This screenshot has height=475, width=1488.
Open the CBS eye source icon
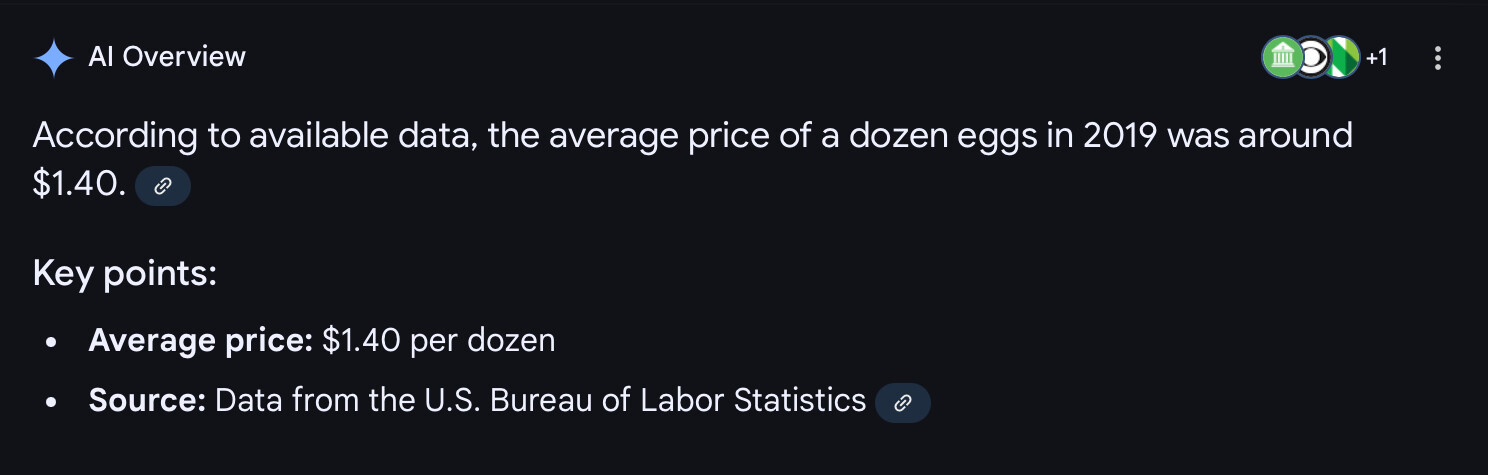1310,58
